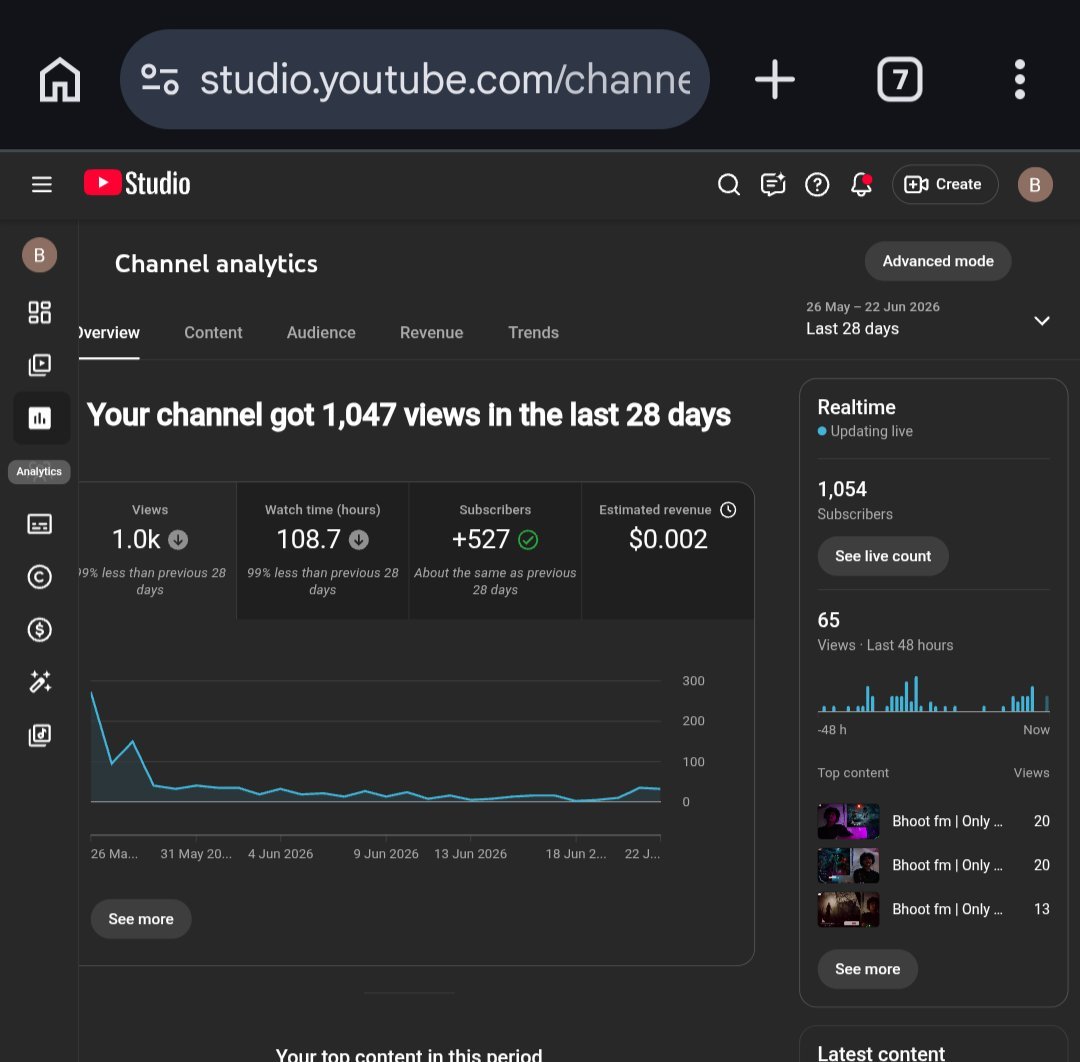Open the search icon in Studio header
1080x1062 pixels.
pyautogui.click(x=728, y=185)
